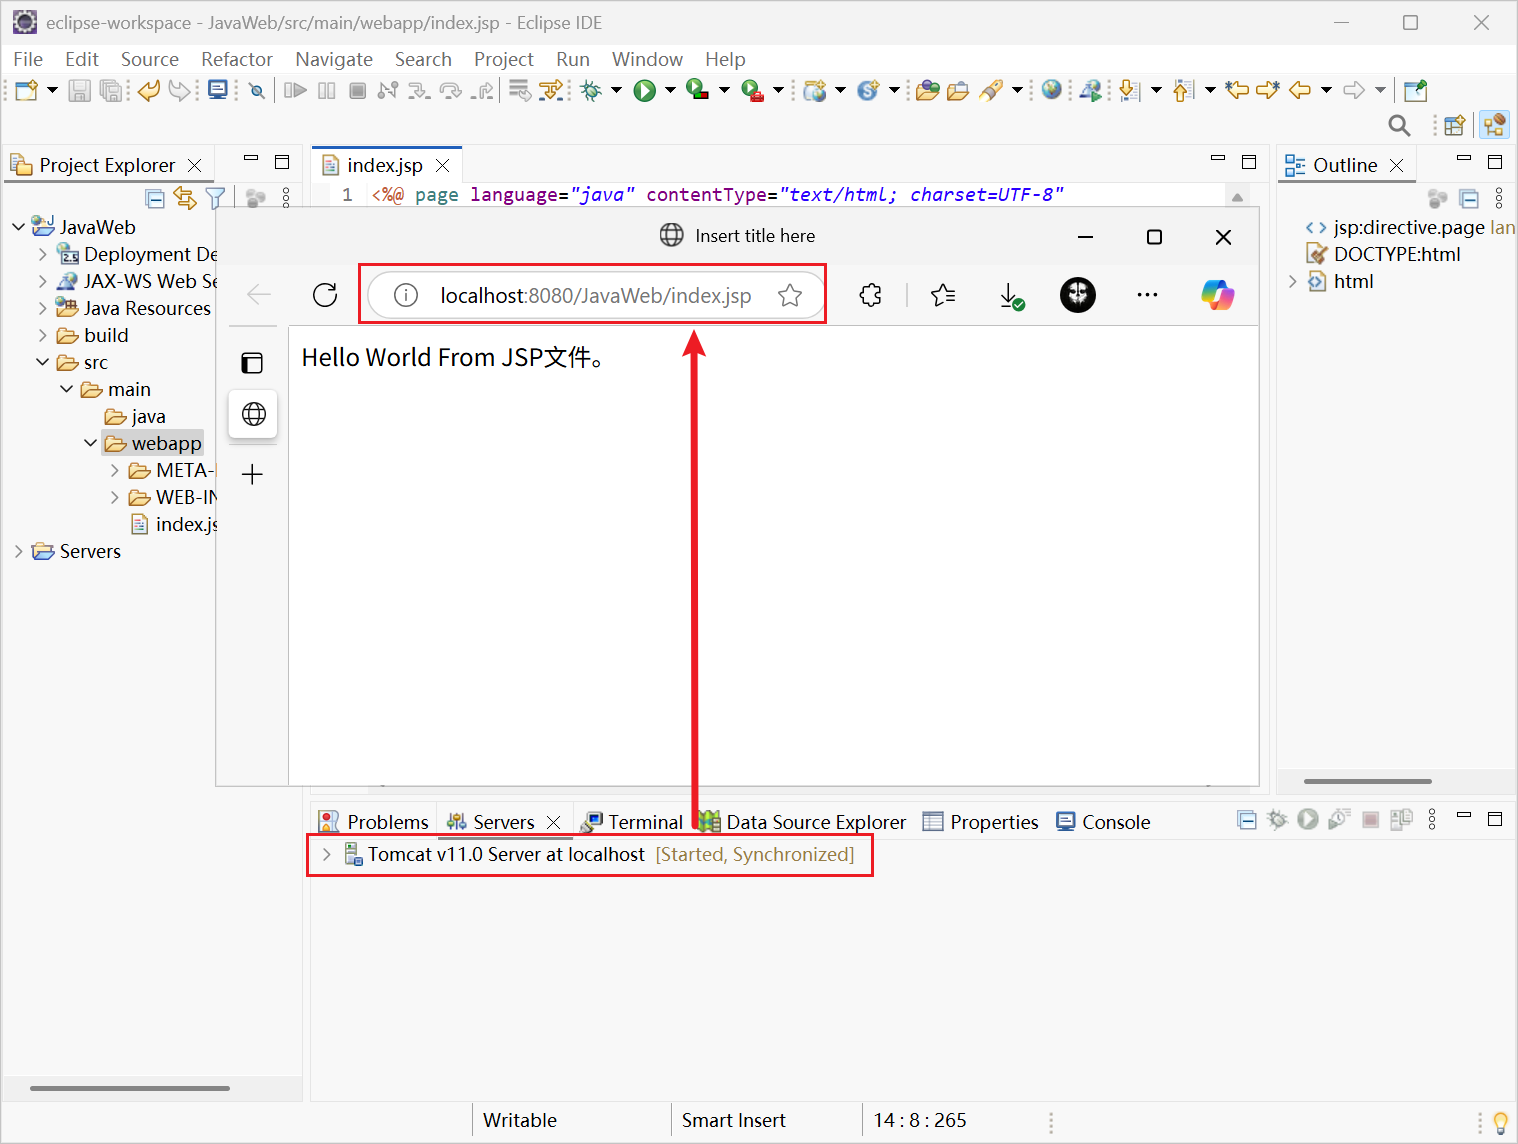The height and width of the screenshot is (1144, 1518).
Task: Refresh the browser page
Action: point(325,295)
